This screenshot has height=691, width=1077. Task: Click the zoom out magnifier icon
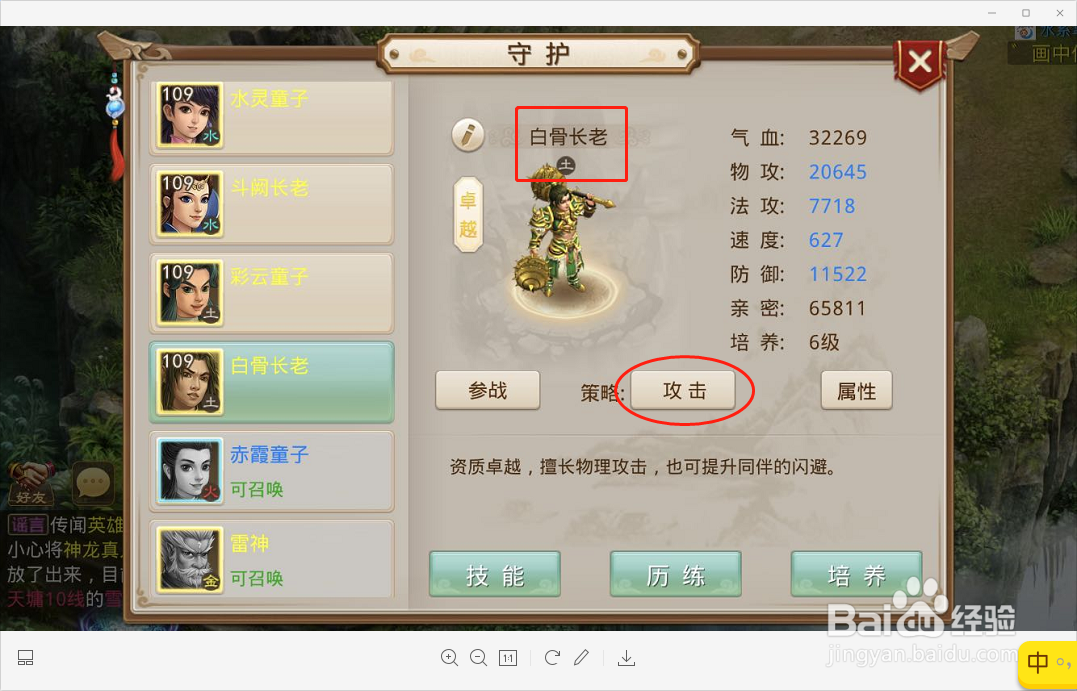coord(478,658)
